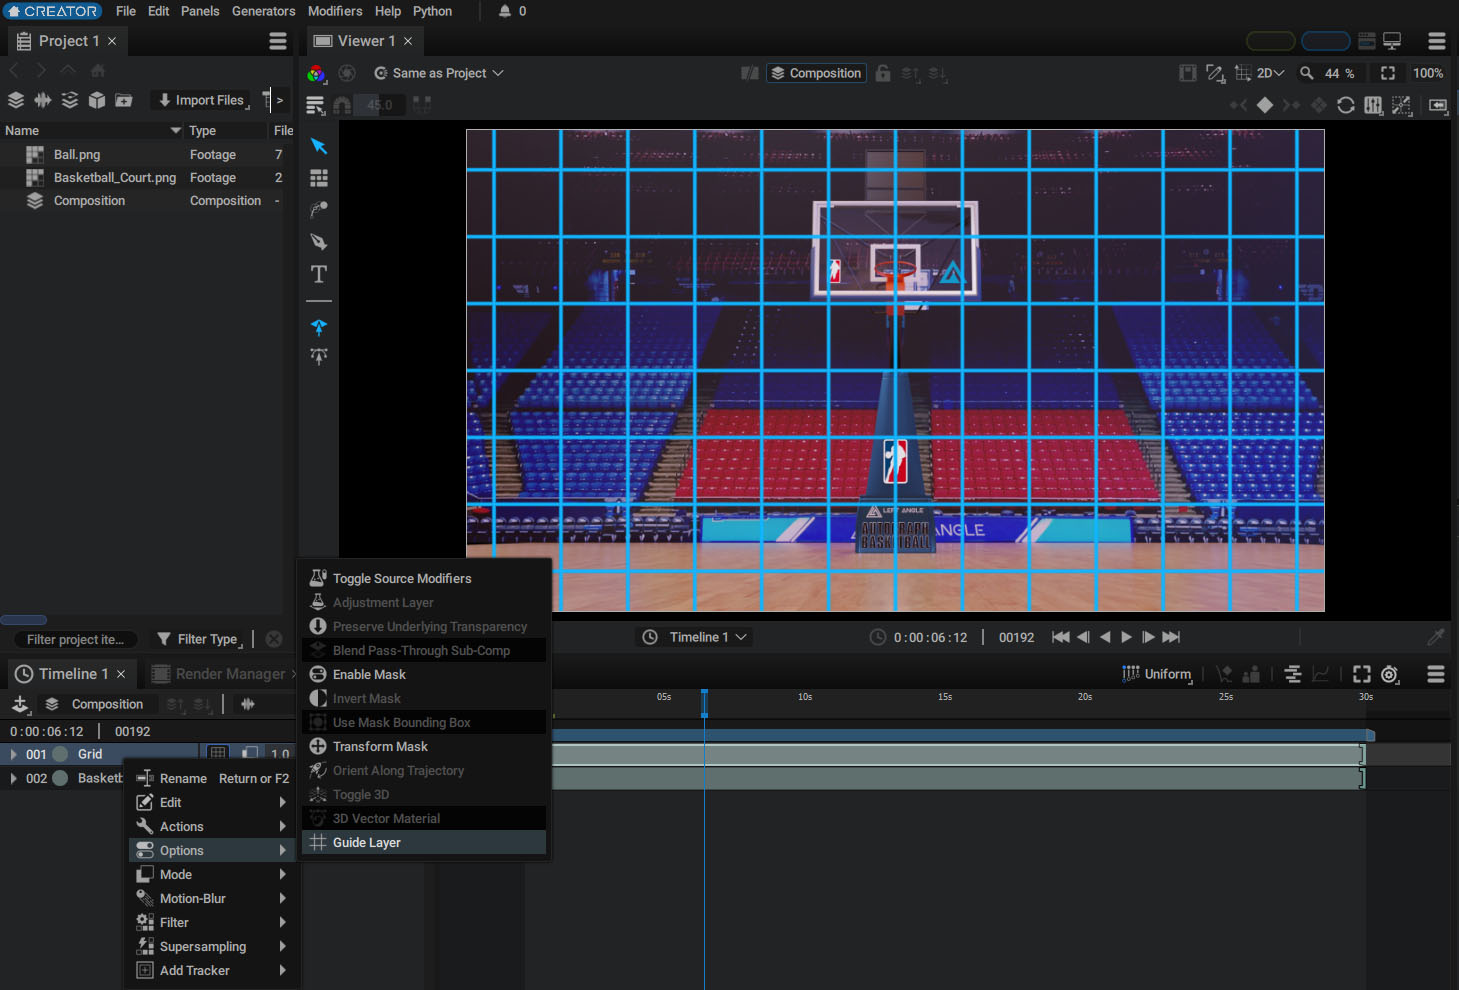Screen dimensions: 1459x990
Task: Click the viewer refresh icon
Action: pyautogui.click(x=1346, y=105)
